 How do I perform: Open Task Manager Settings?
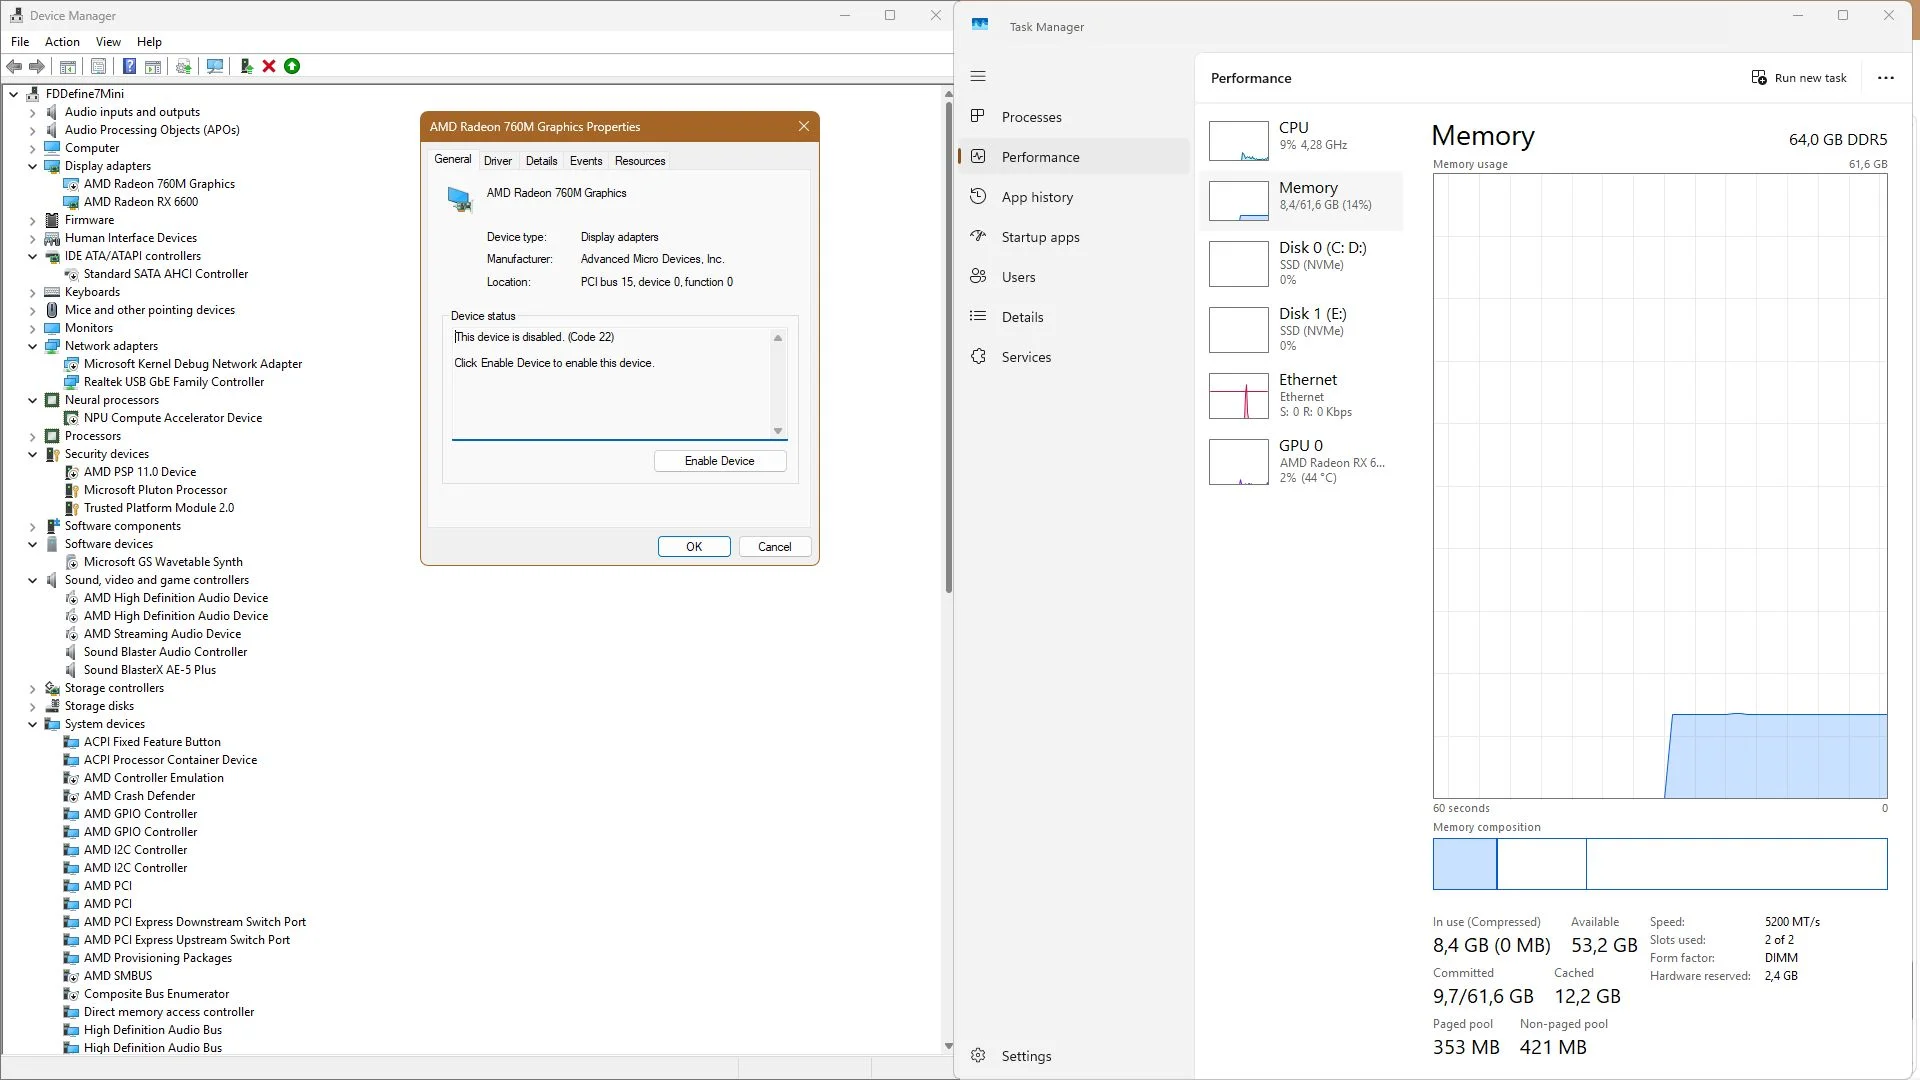coord(1074,1056)
